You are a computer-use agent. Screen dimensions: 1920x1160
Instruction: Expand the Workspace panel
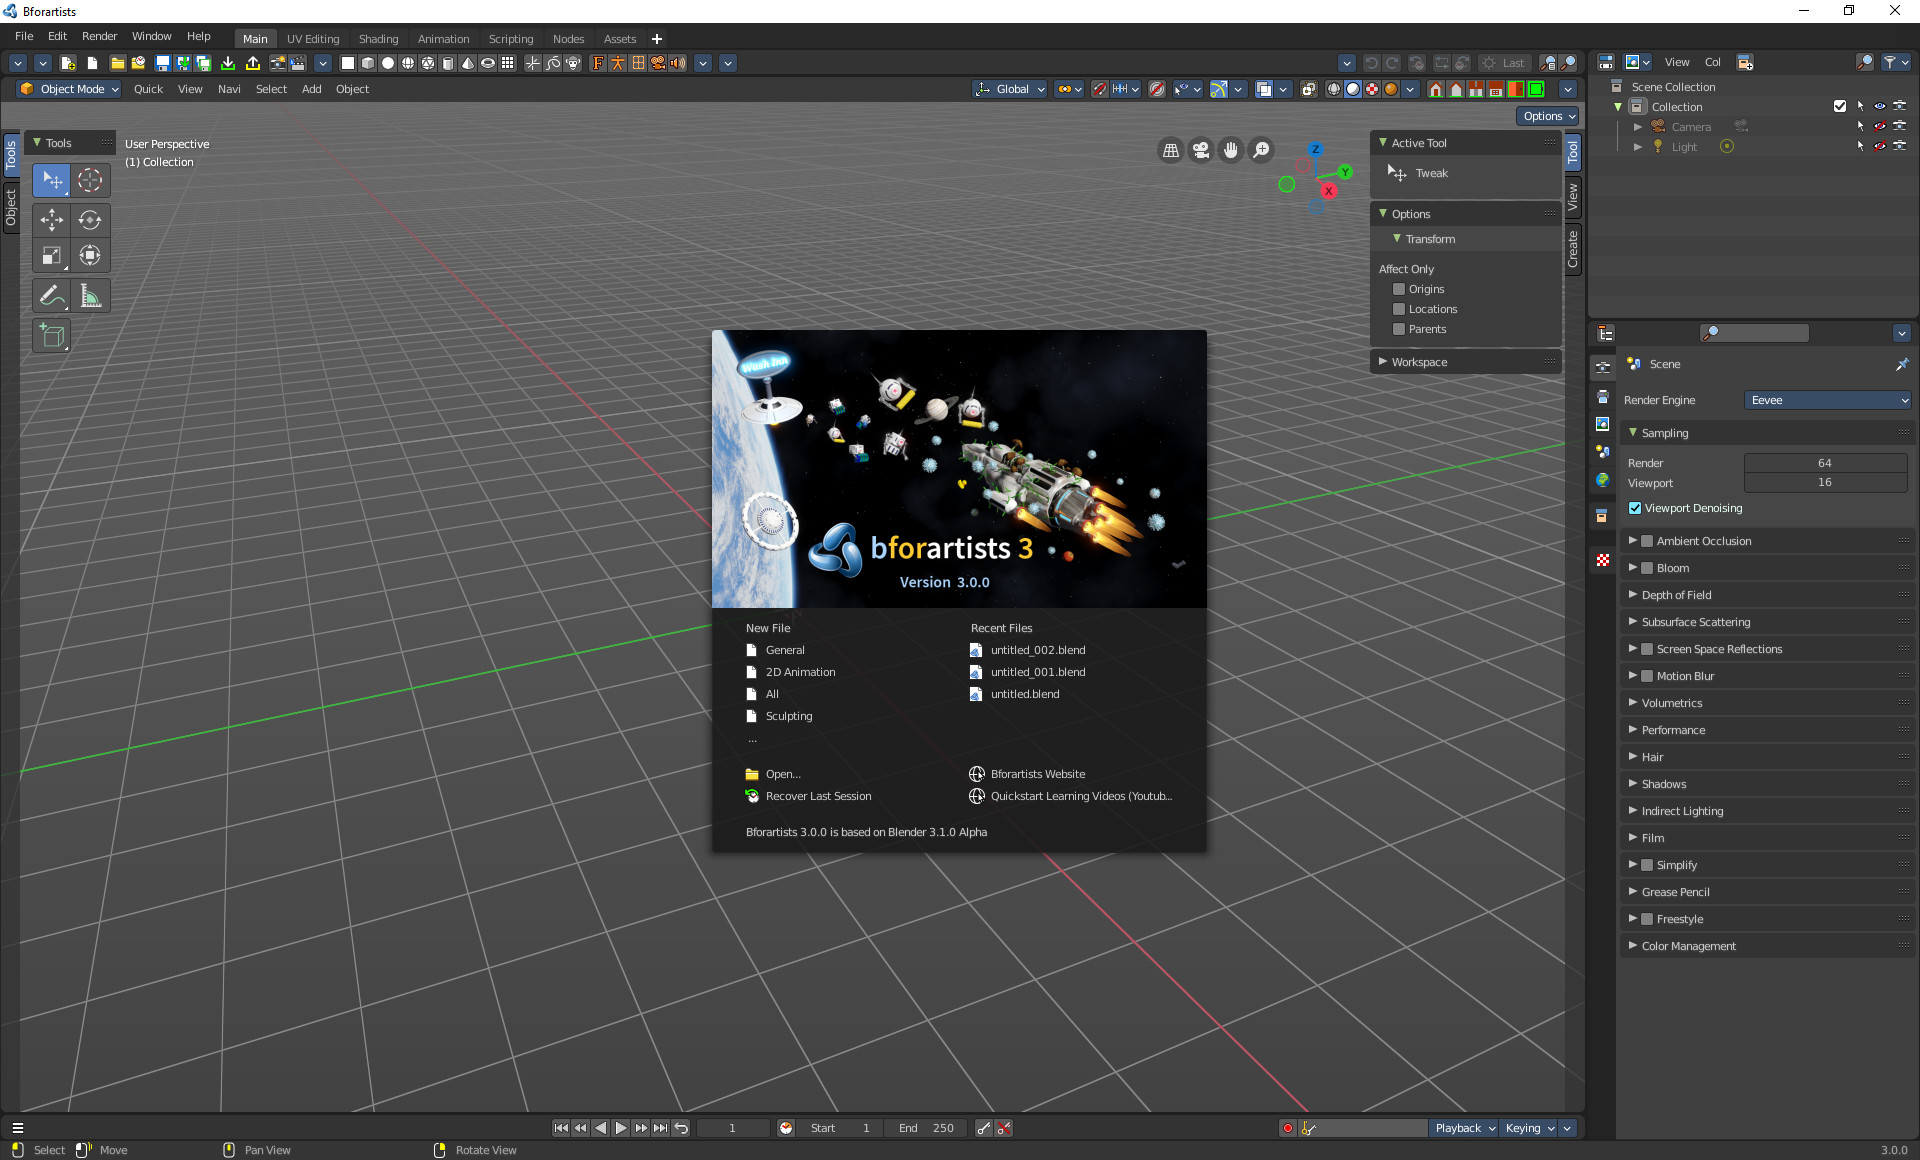(x=1419, y=362)
